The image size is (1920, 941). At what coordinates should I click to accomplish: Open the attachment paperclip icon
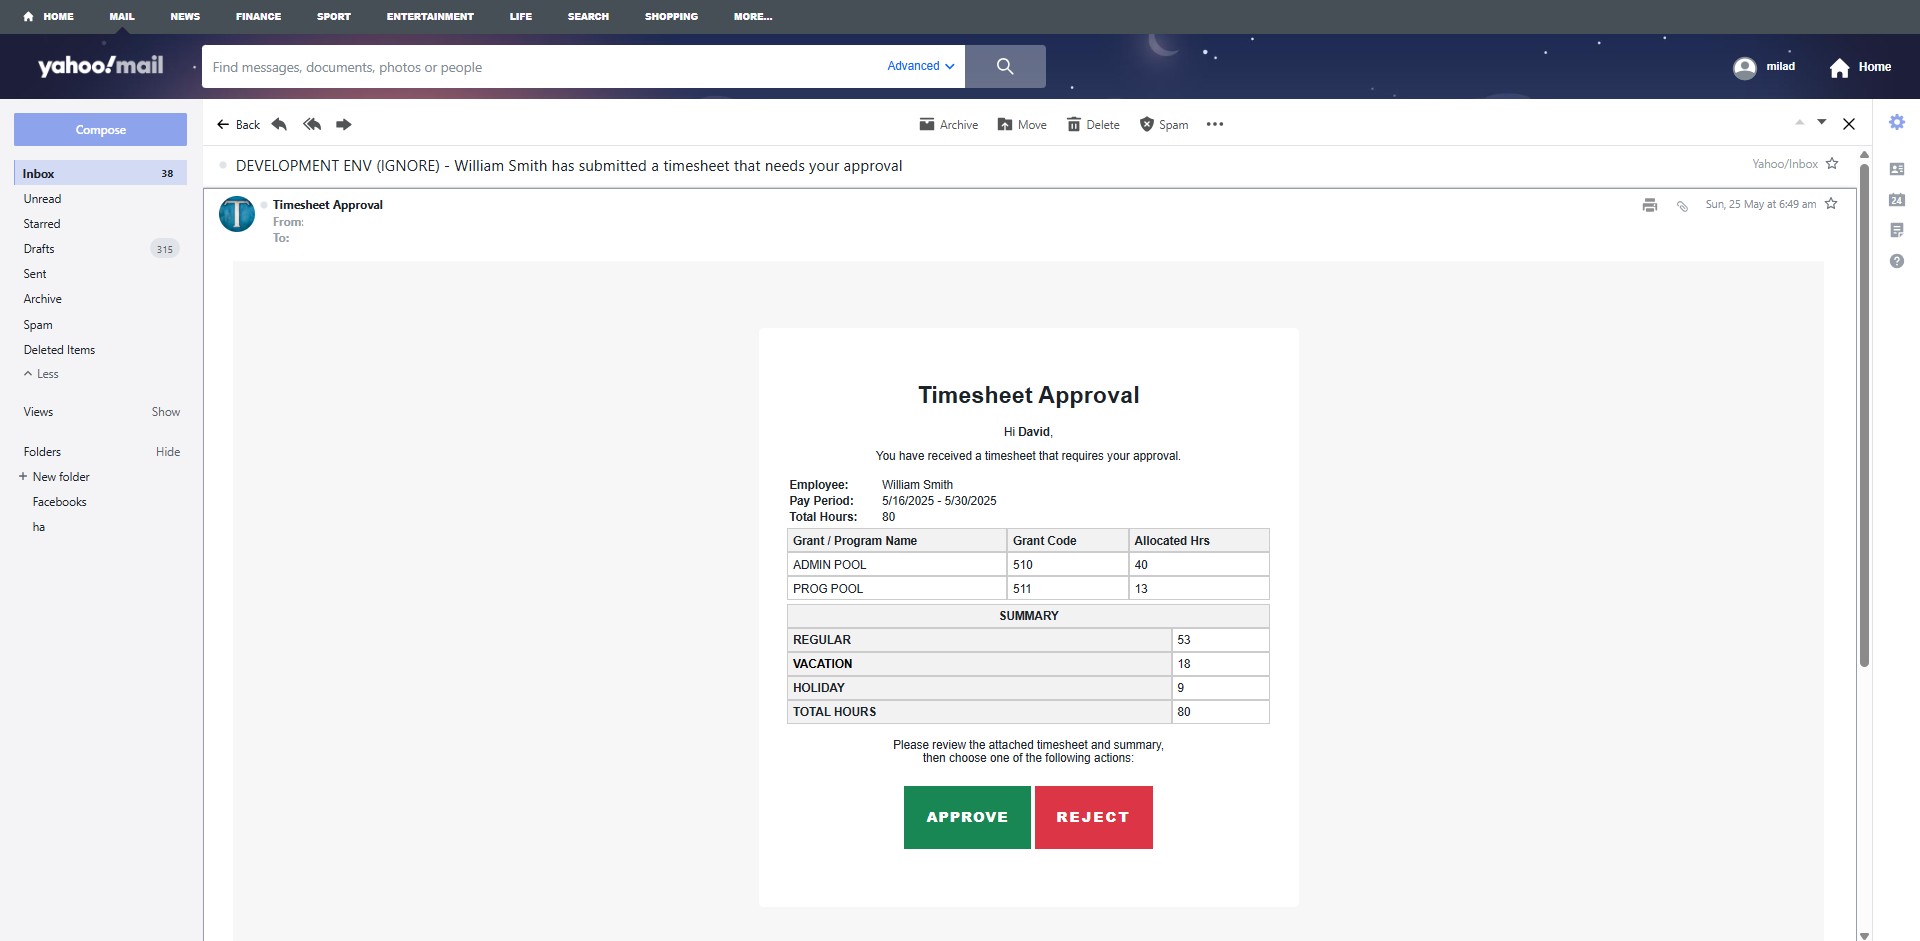tap(1681, 204)
